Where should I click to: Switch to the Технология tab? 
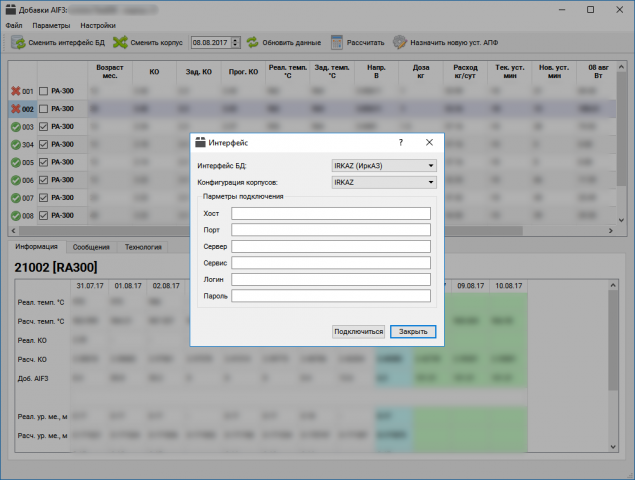pyautogui.click(x=143, y=247)
